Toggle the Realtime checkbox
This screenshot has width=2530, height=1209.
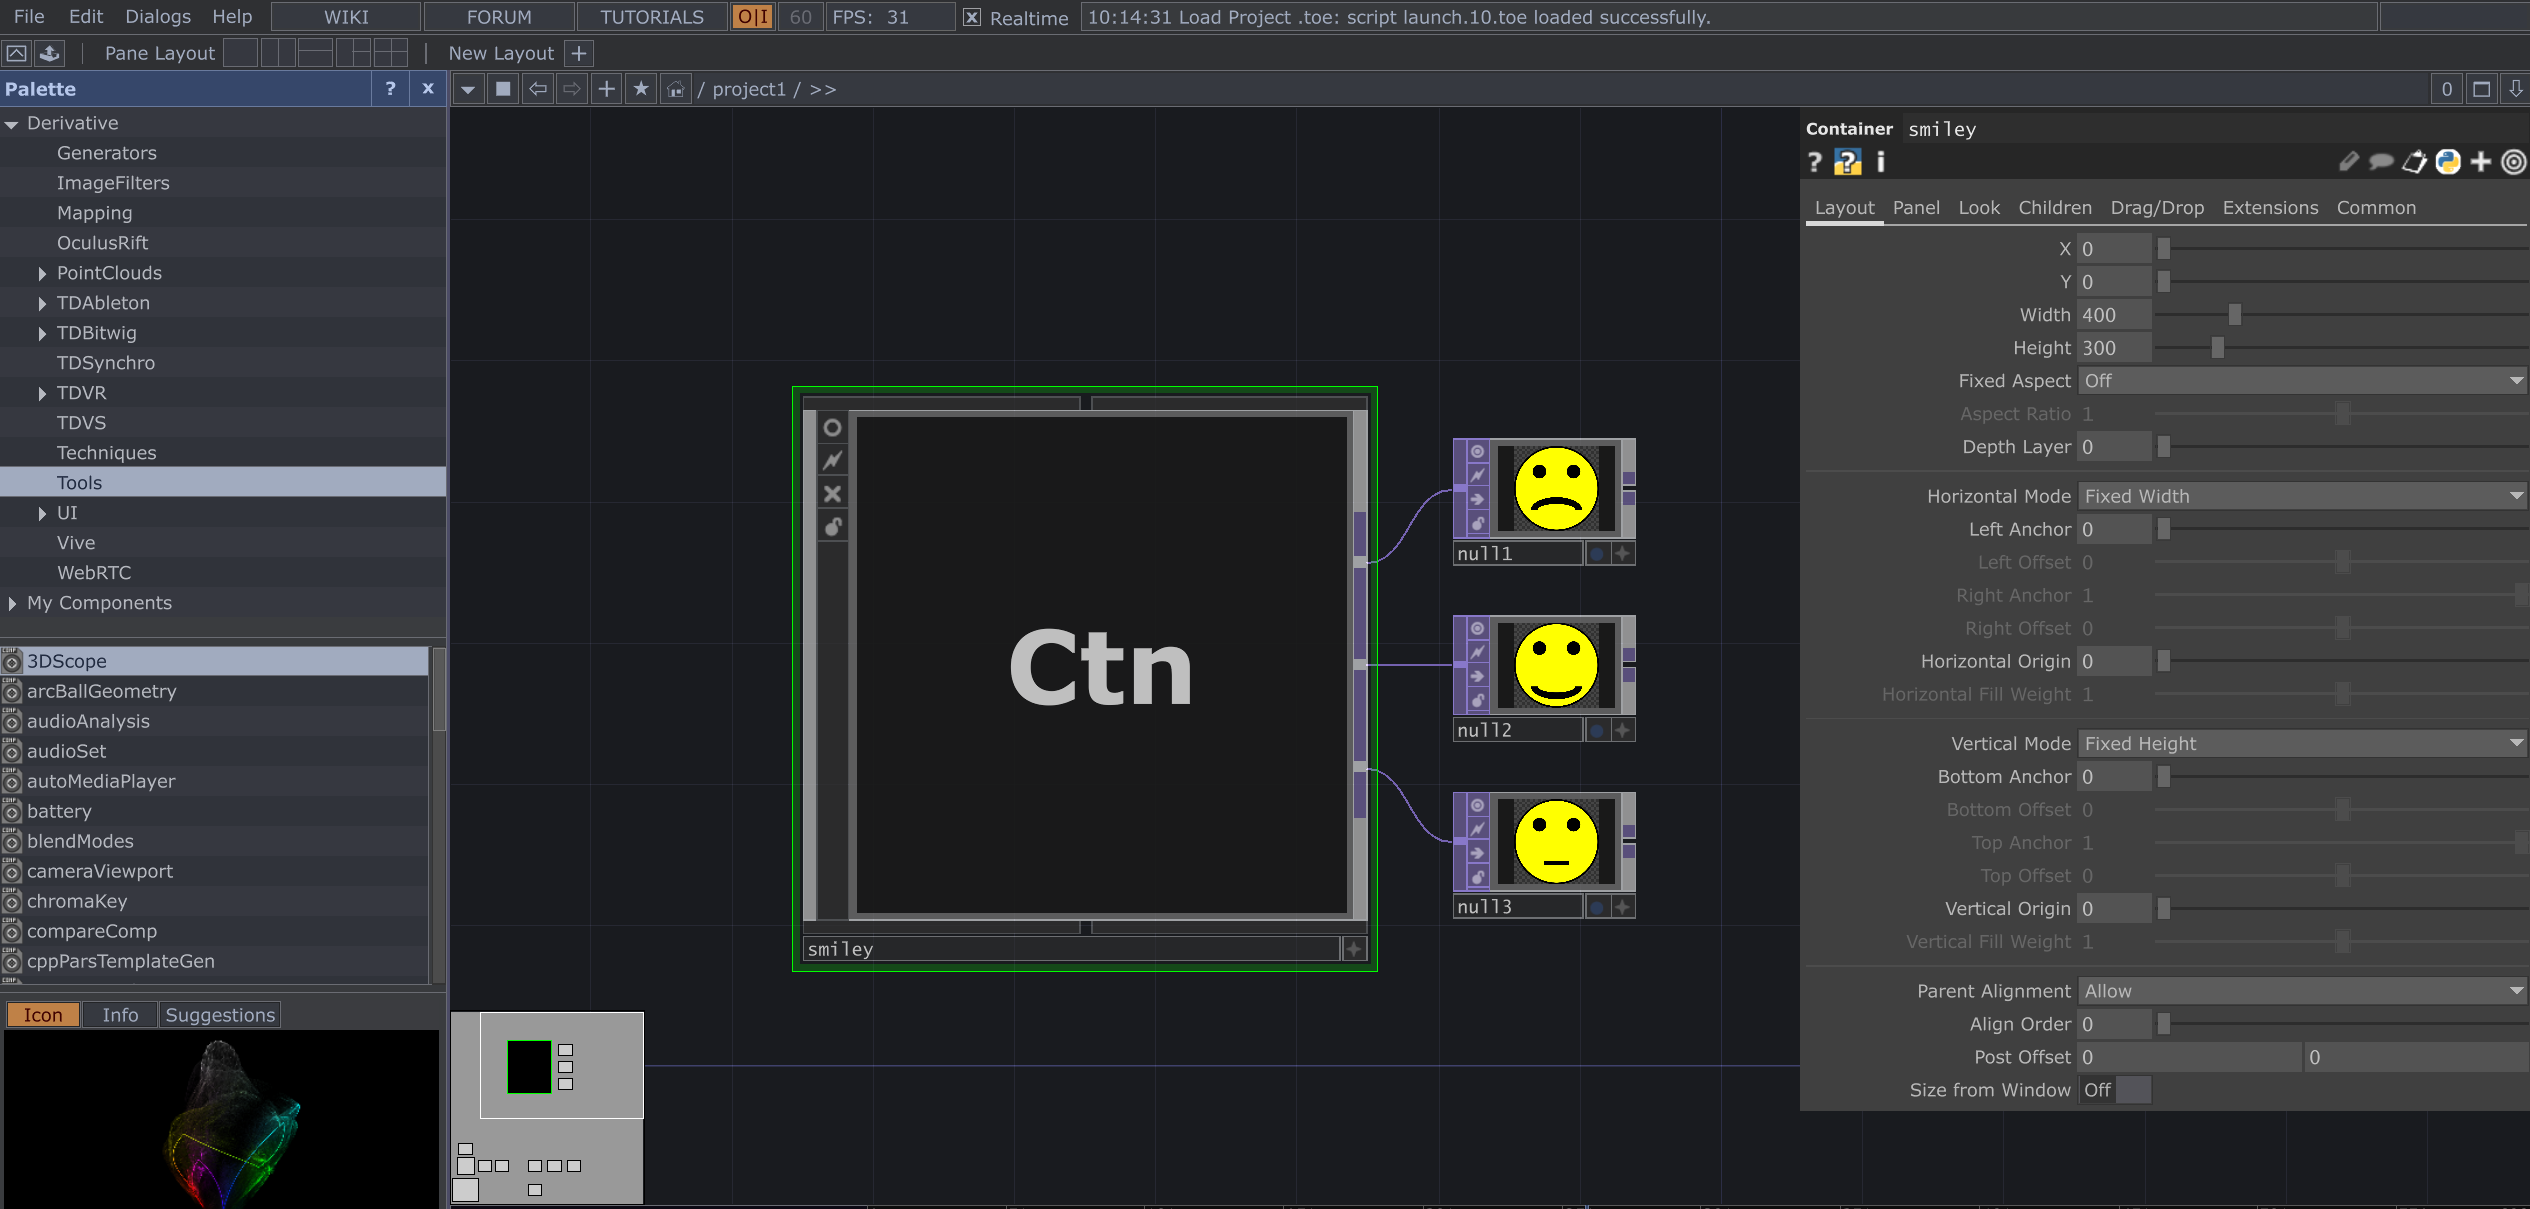pos(971,17)
